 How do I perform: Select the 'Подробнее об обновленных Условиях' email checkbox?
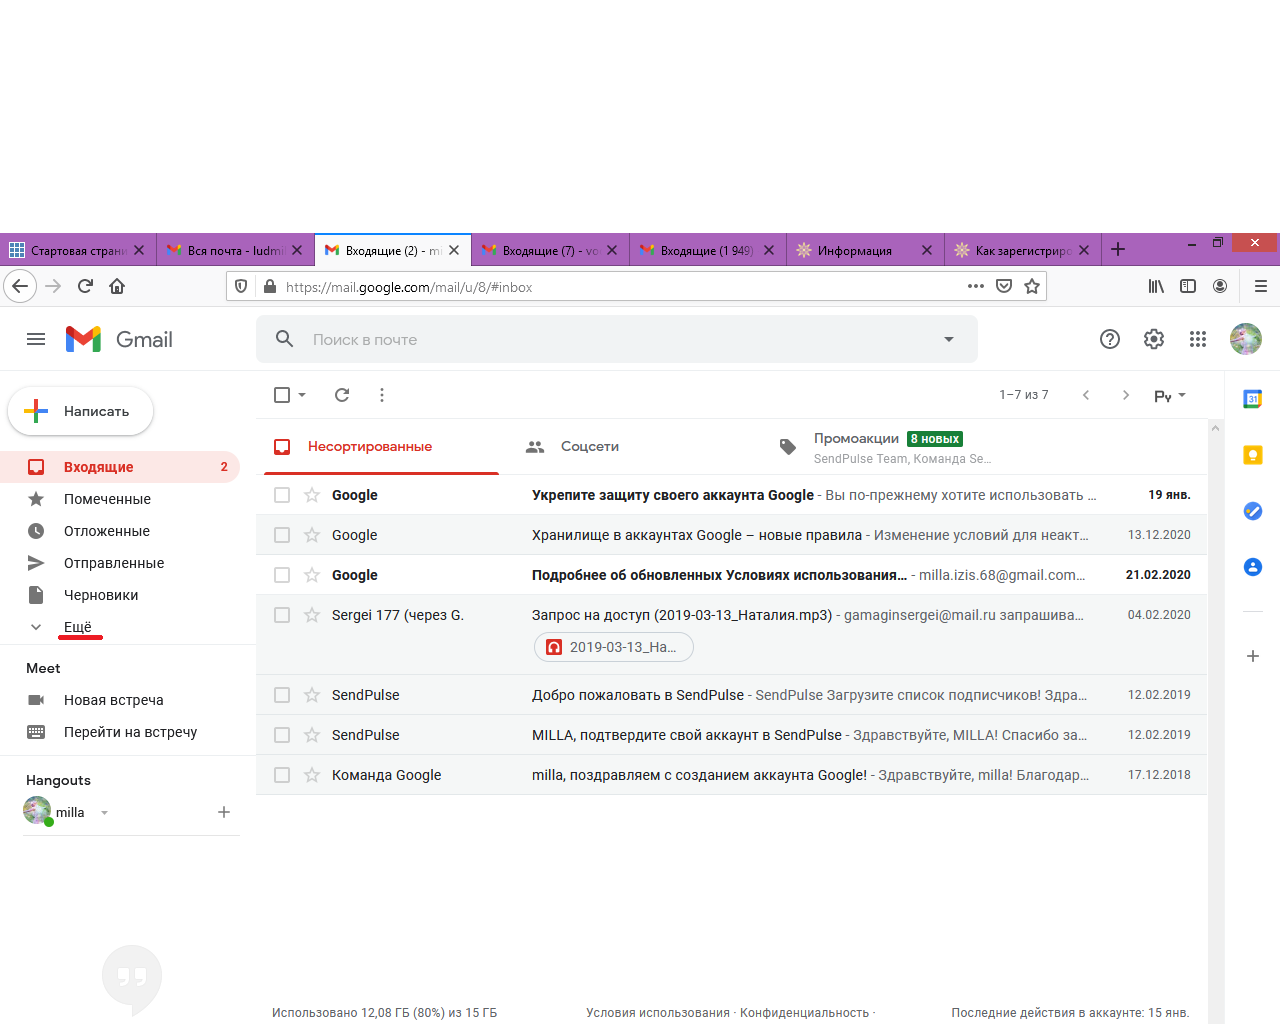(x=282, y=575)
